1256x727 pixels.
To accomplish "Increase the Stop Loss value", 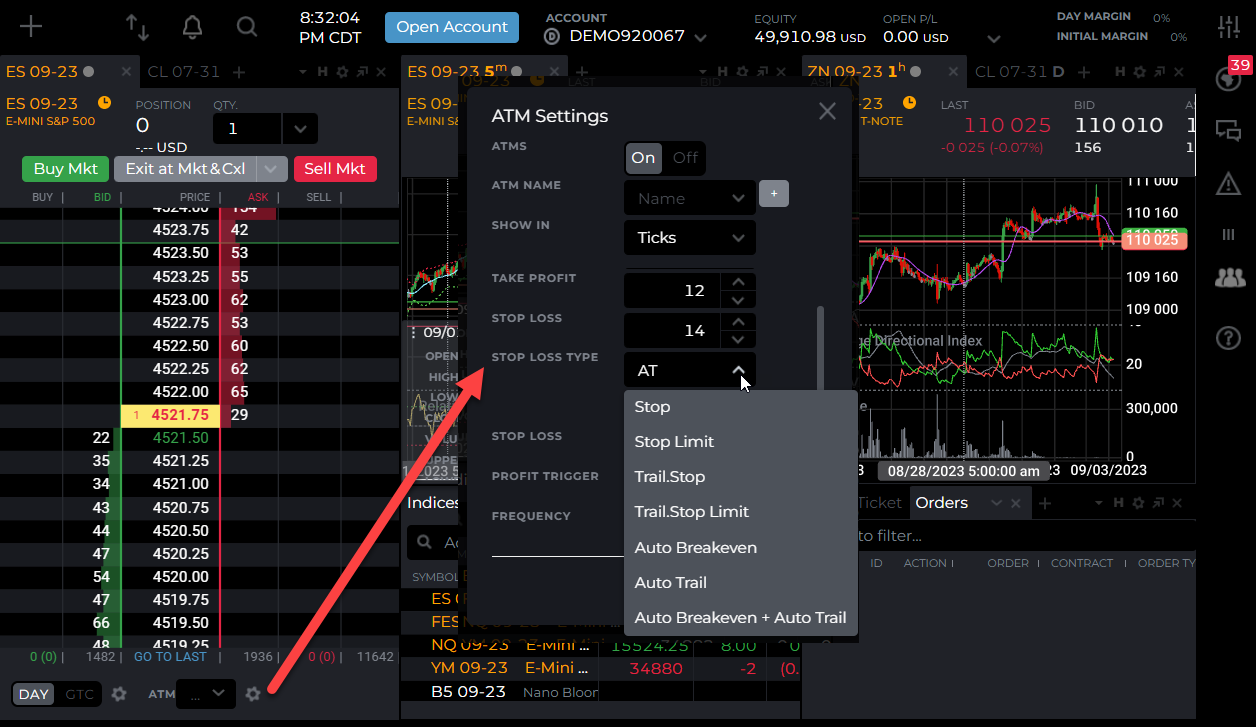I will click(738, 322).
